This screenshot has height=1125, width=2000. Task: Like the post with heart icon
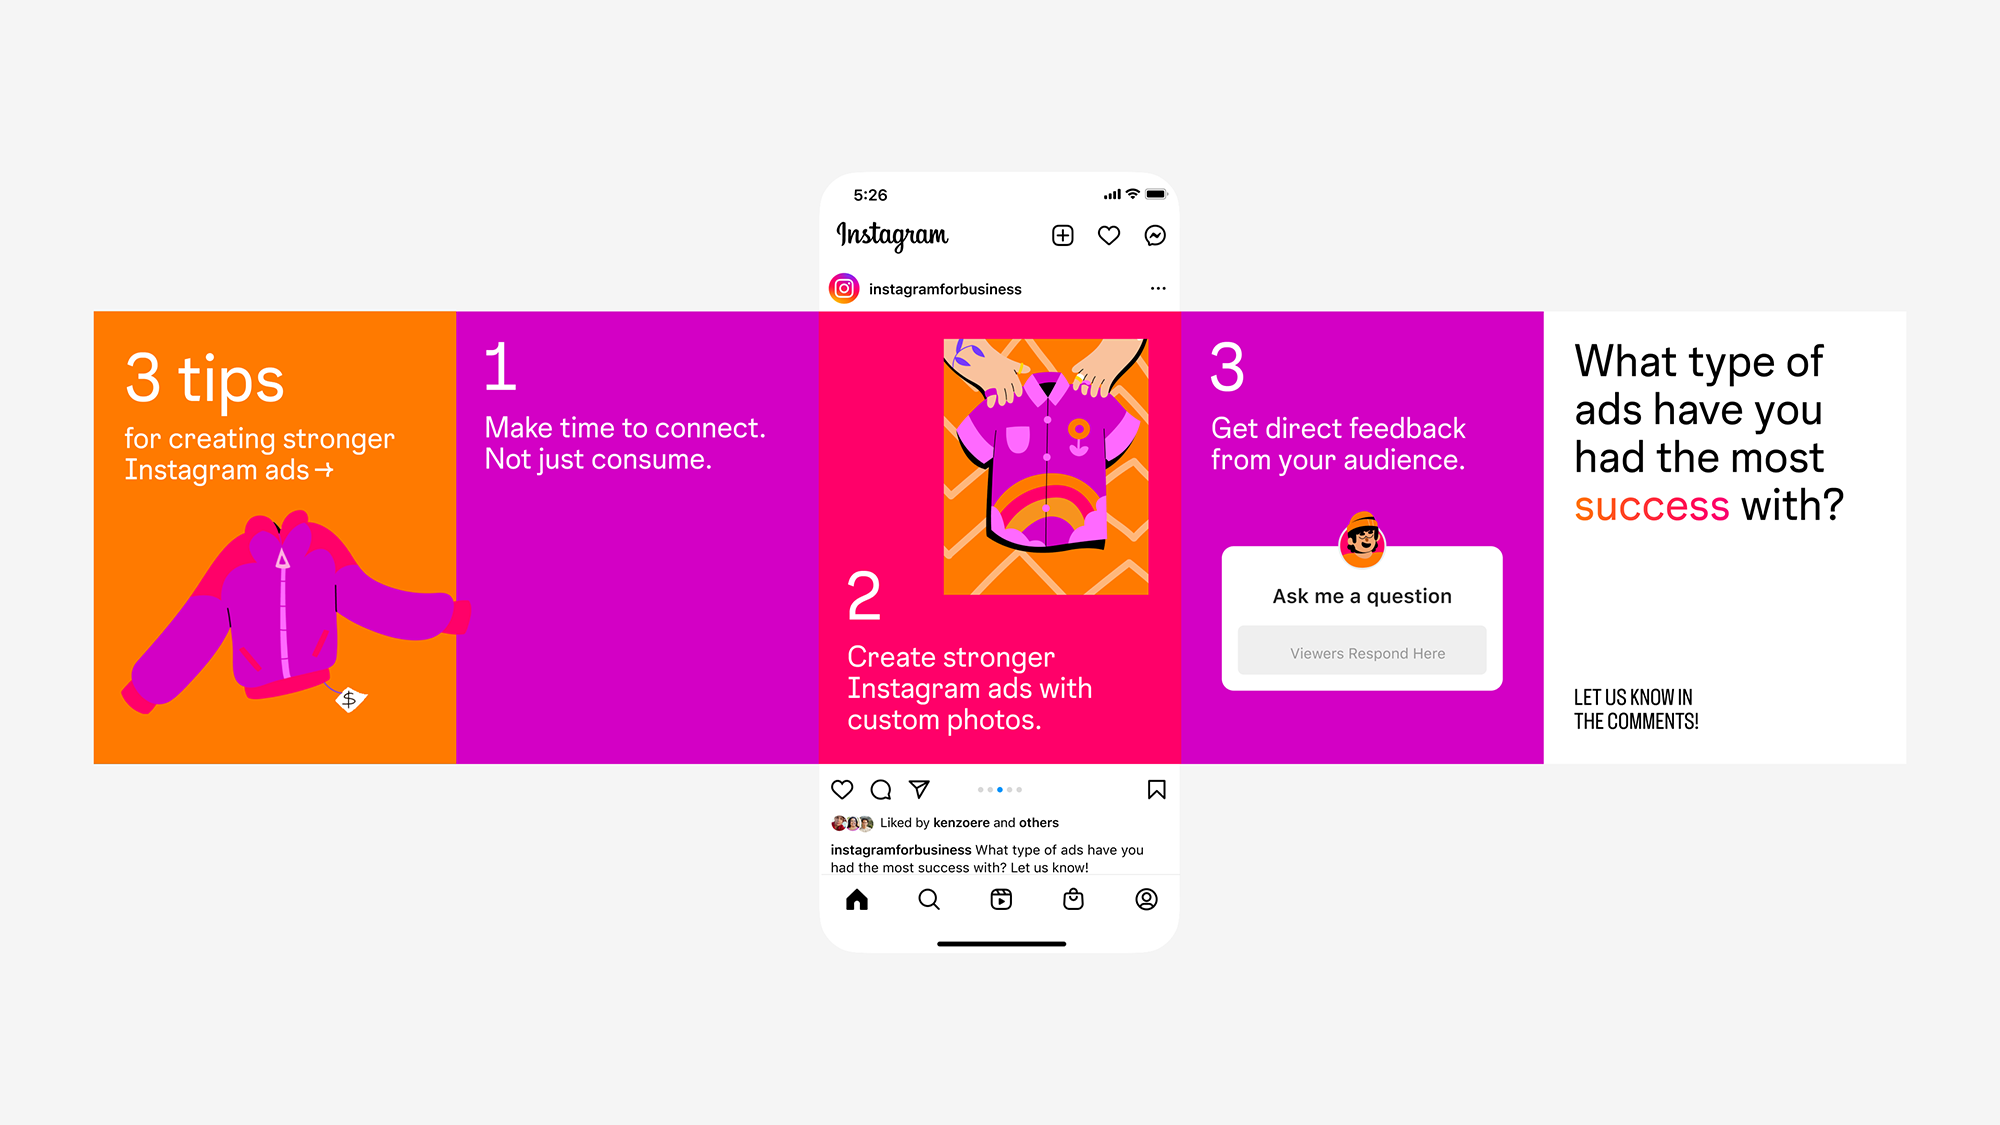click(842, 790)
